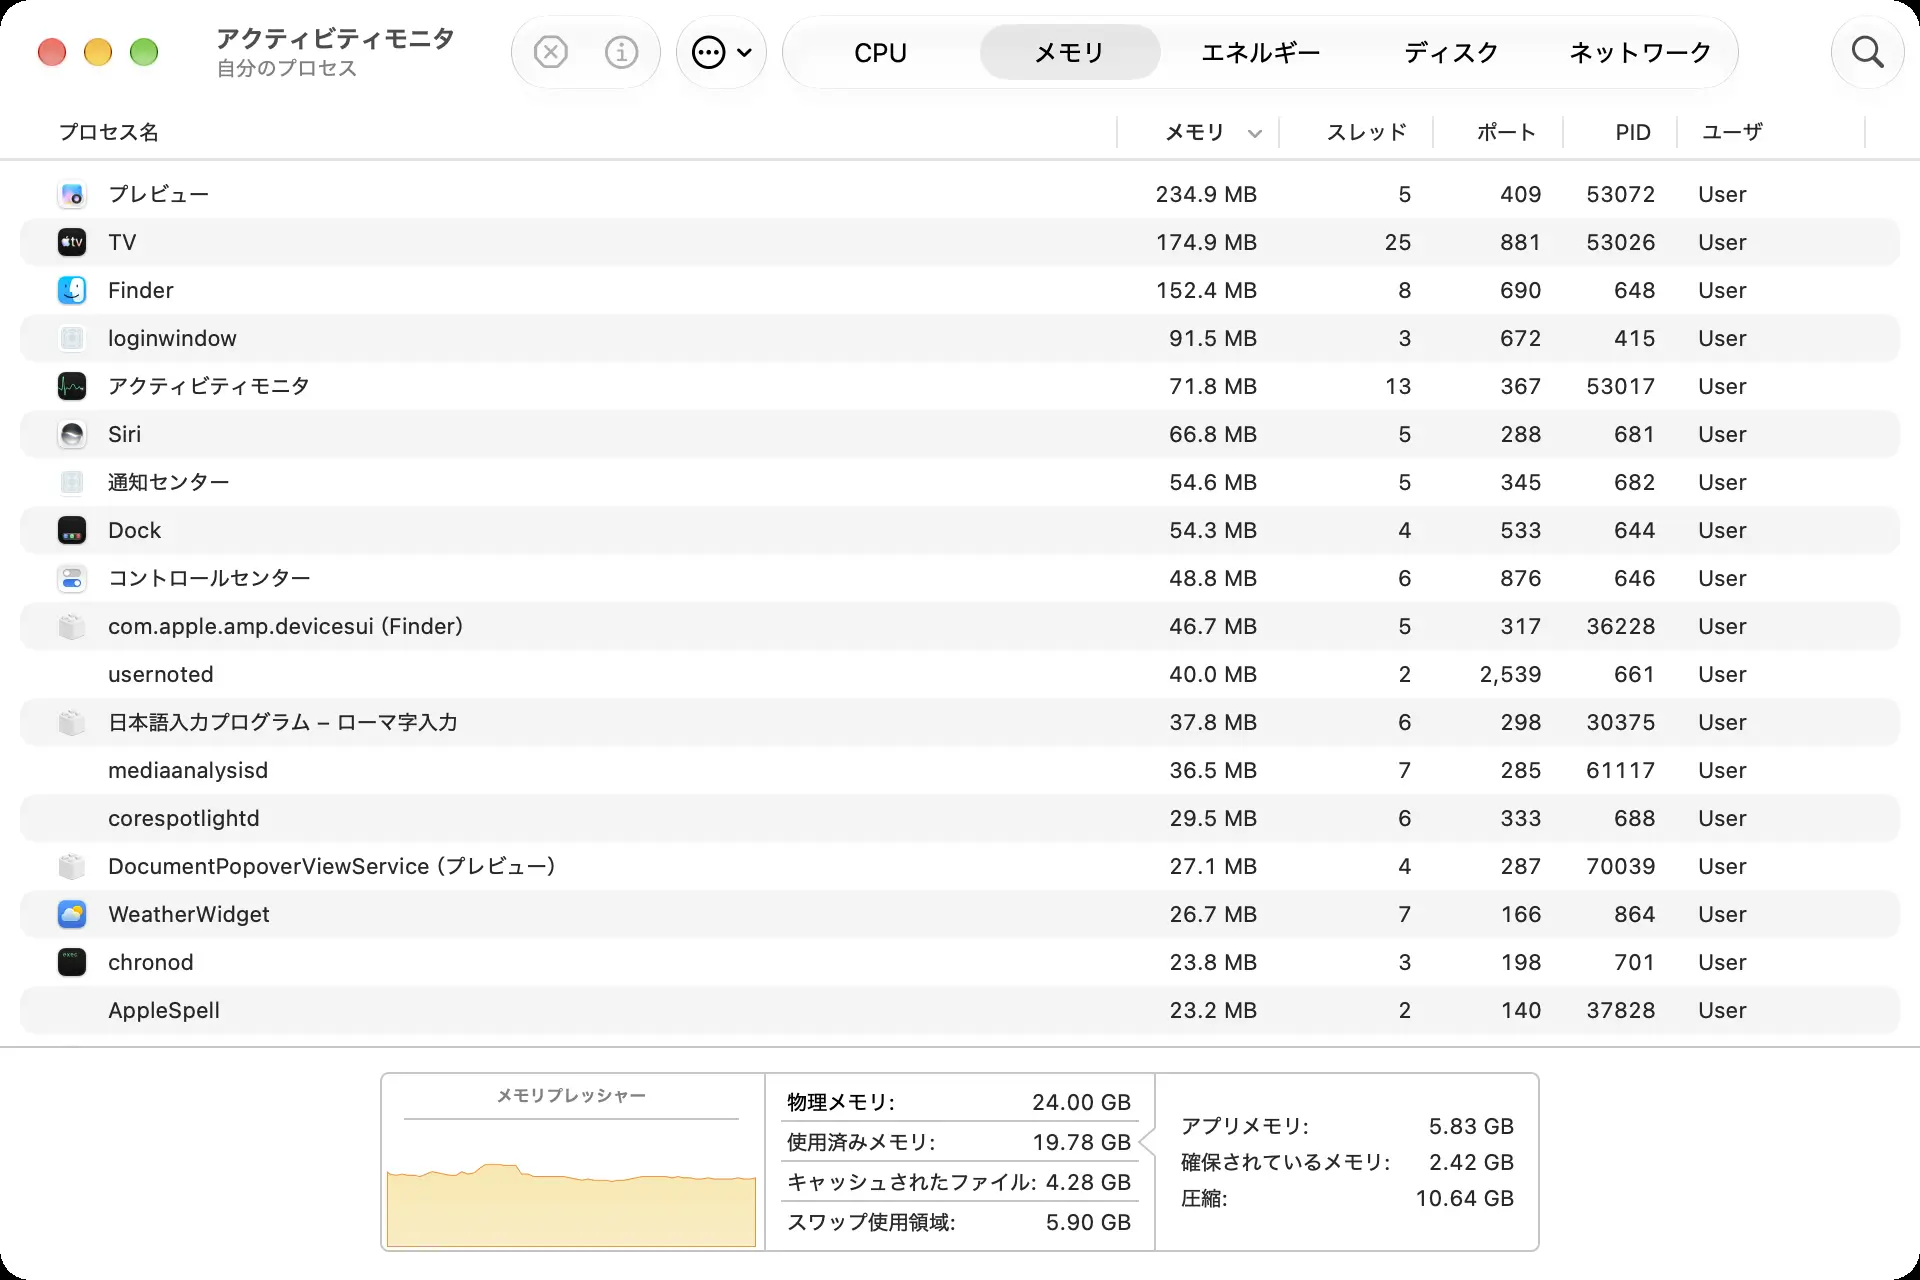Select the loginwindow process name
Screen dimensions: 1920x1280
172,338
